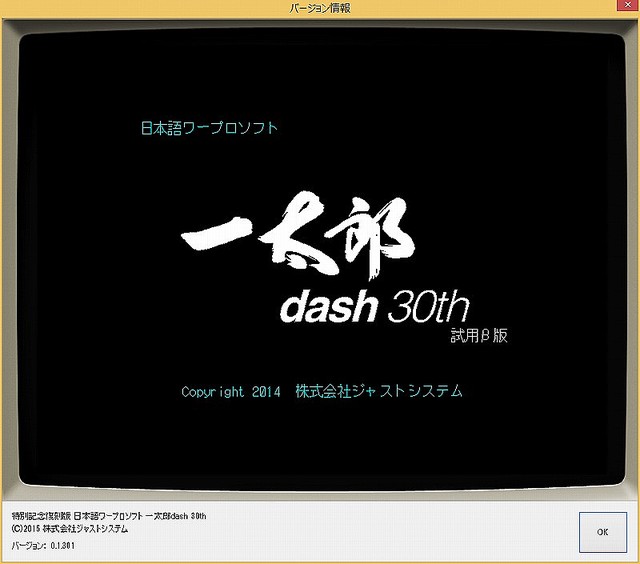Click the 'バージョン: 0.1.301' version text
Screen dimensions: 640x564
(43, 546)
